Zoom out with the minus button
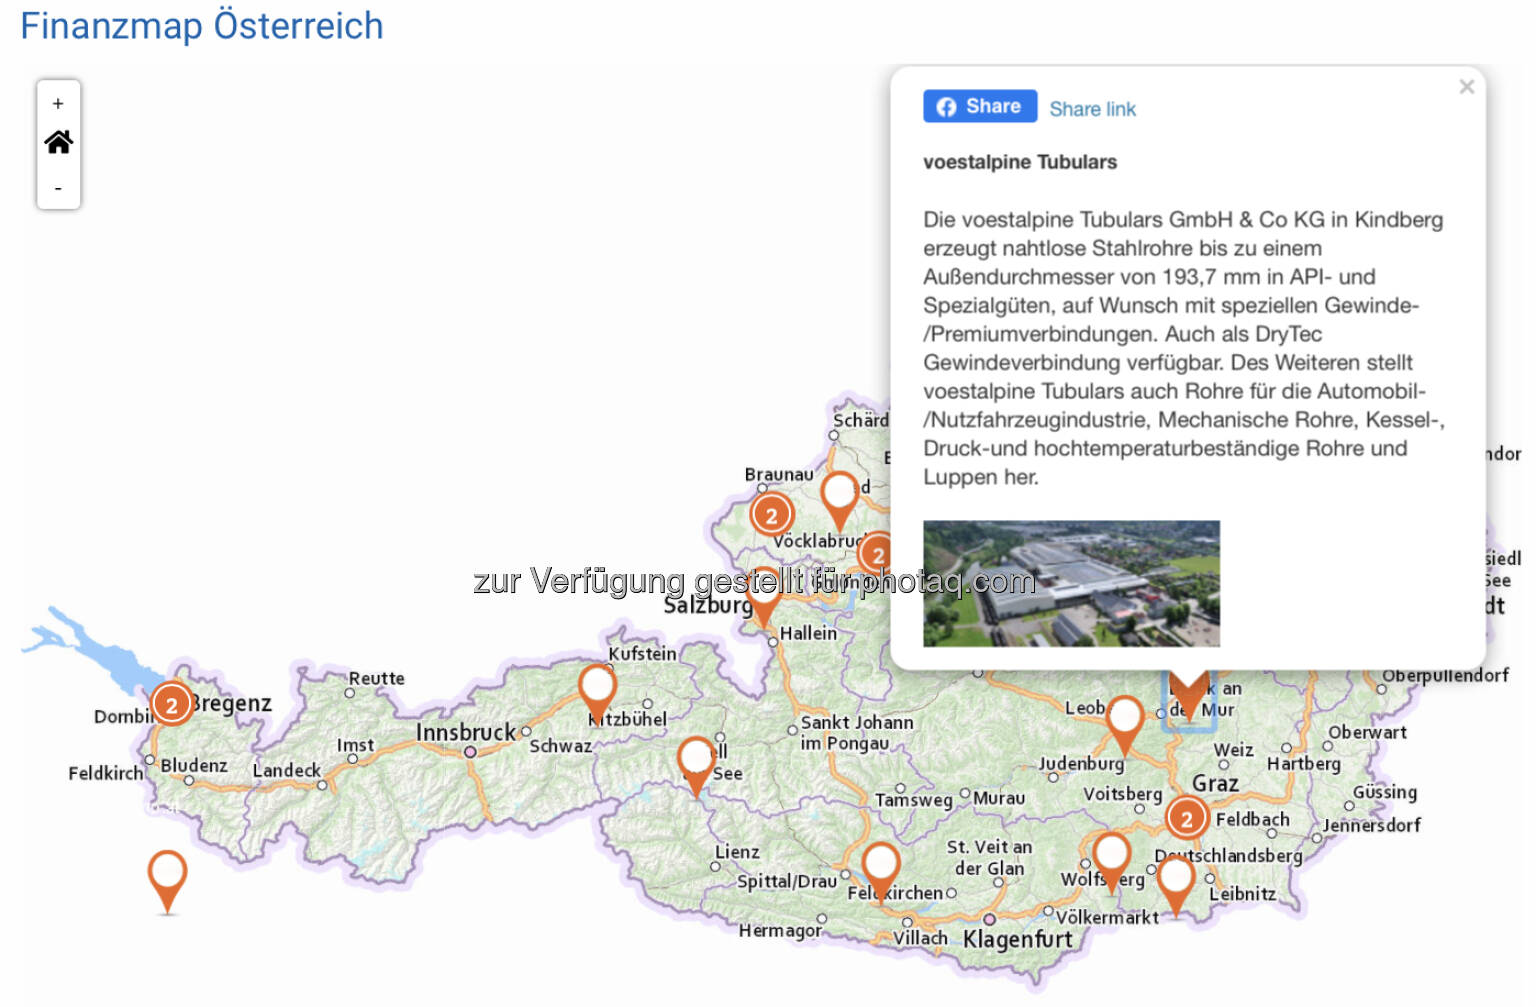Image resolution: width=1536 pixels, height=1007 pixels. [x=58, y=188]
